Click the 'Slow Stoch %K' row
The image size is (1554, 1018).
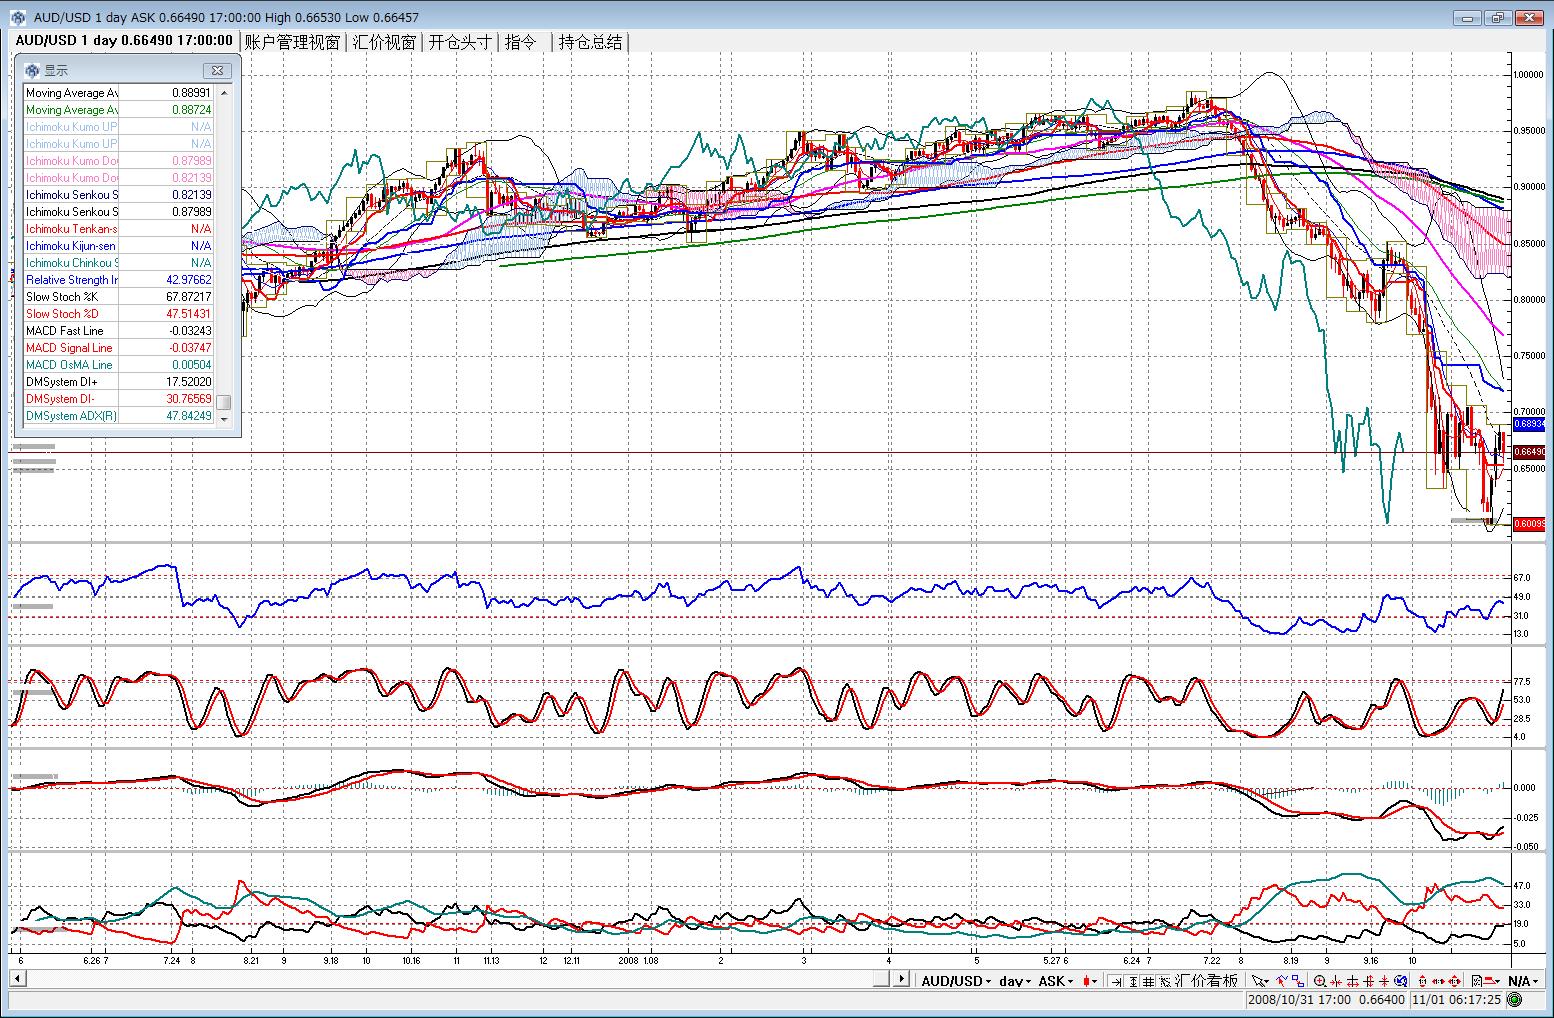pos(120,297)
